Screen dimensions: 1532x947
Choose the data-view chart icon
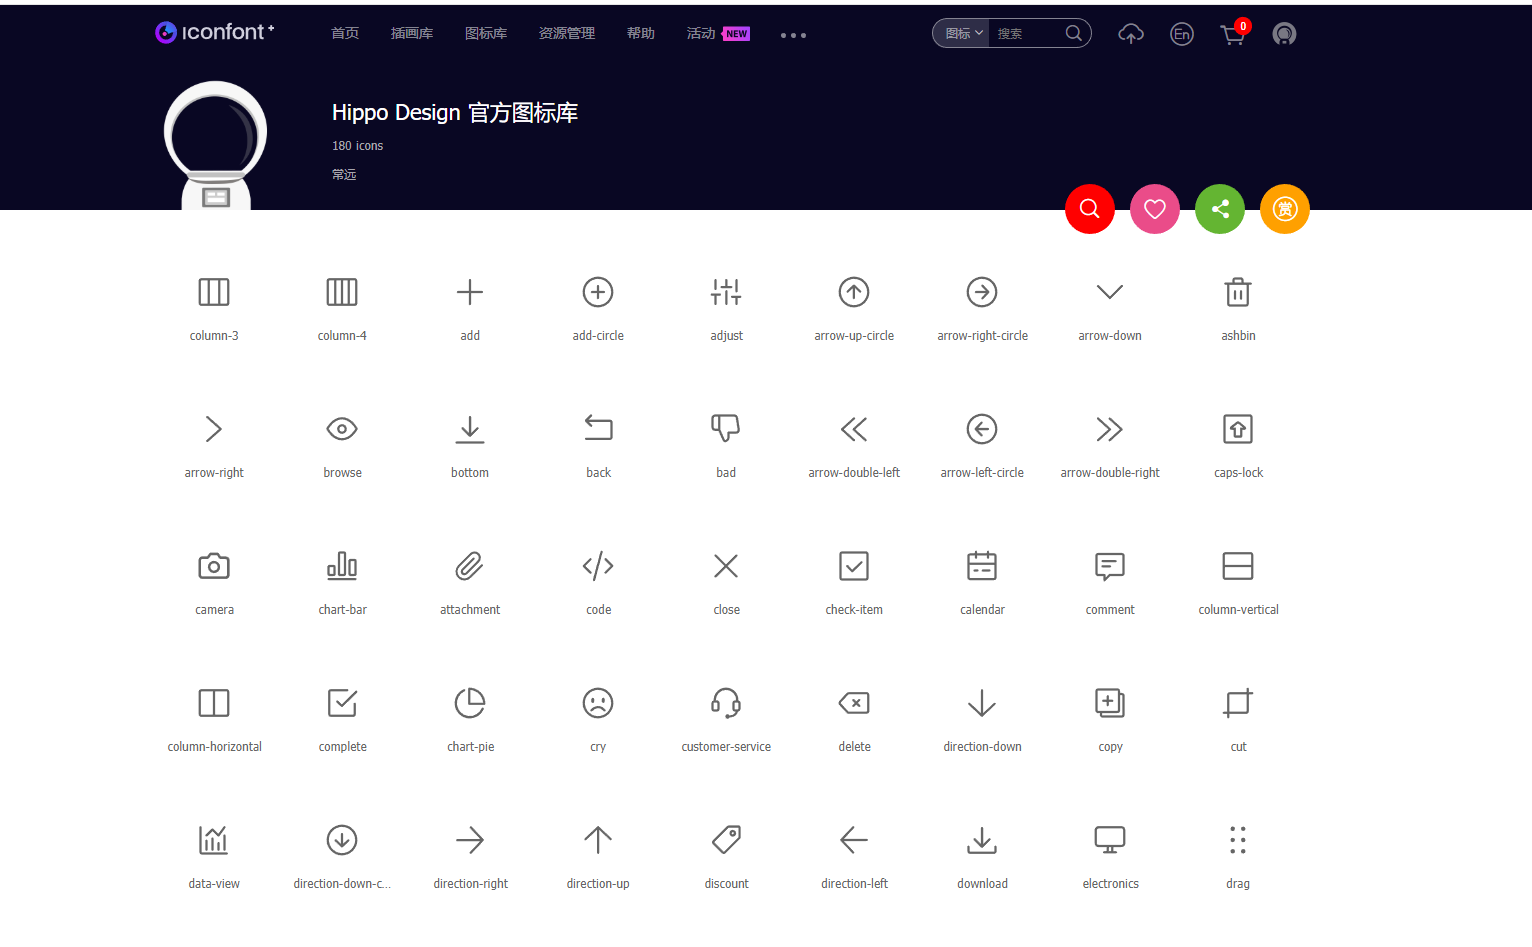tap(214, 840)
